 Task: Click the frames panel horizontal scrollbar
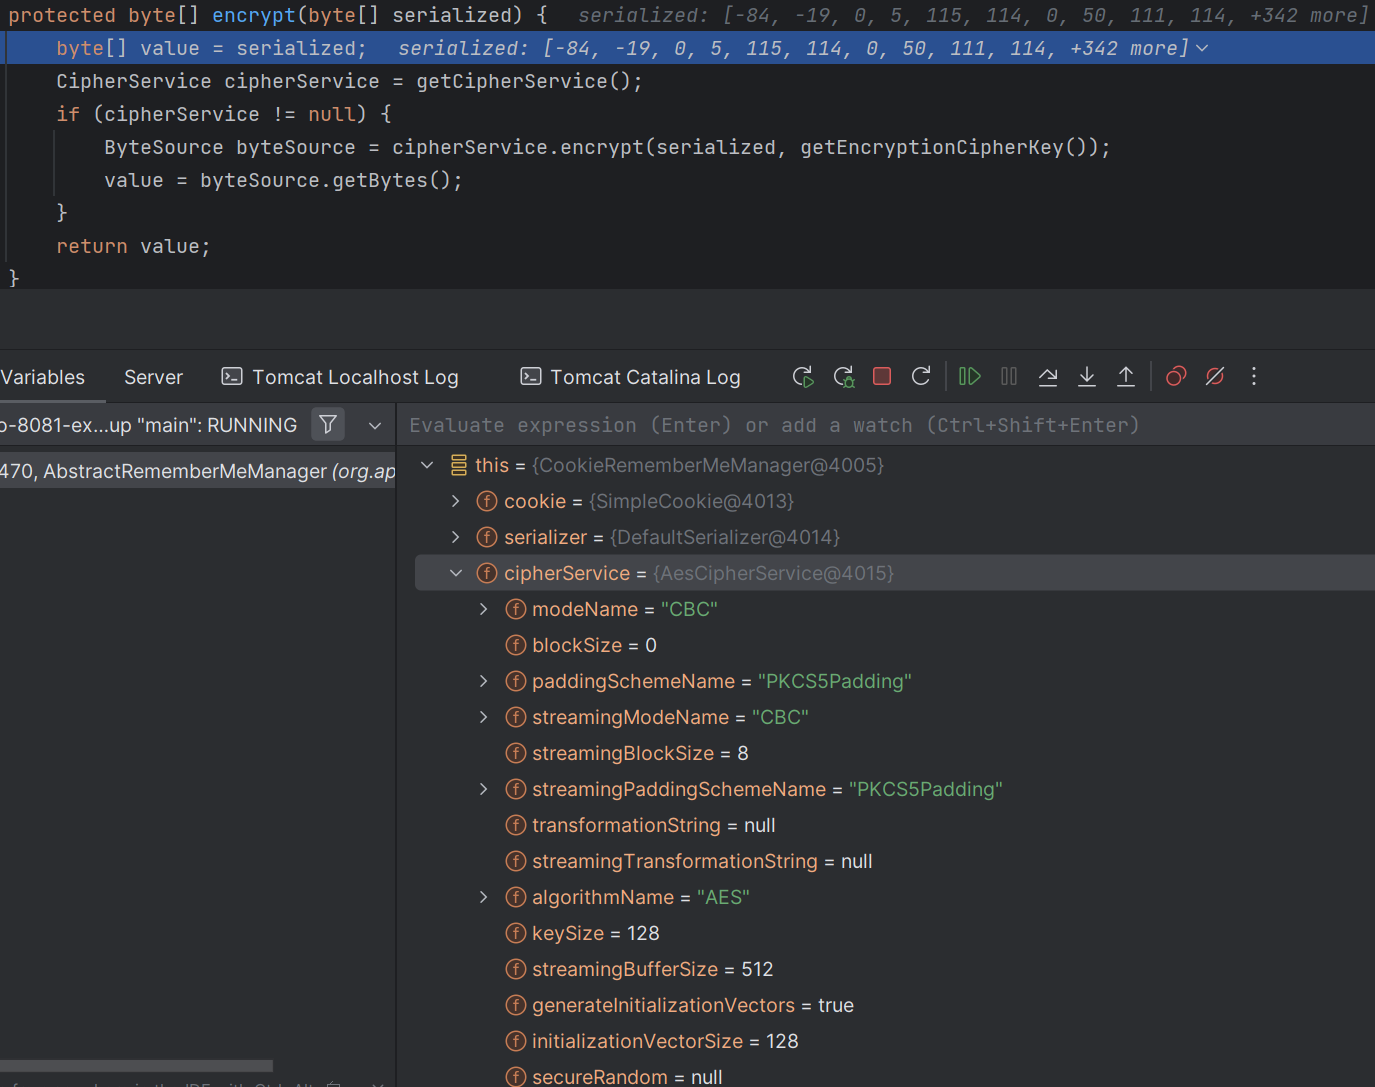[136, 1066]
